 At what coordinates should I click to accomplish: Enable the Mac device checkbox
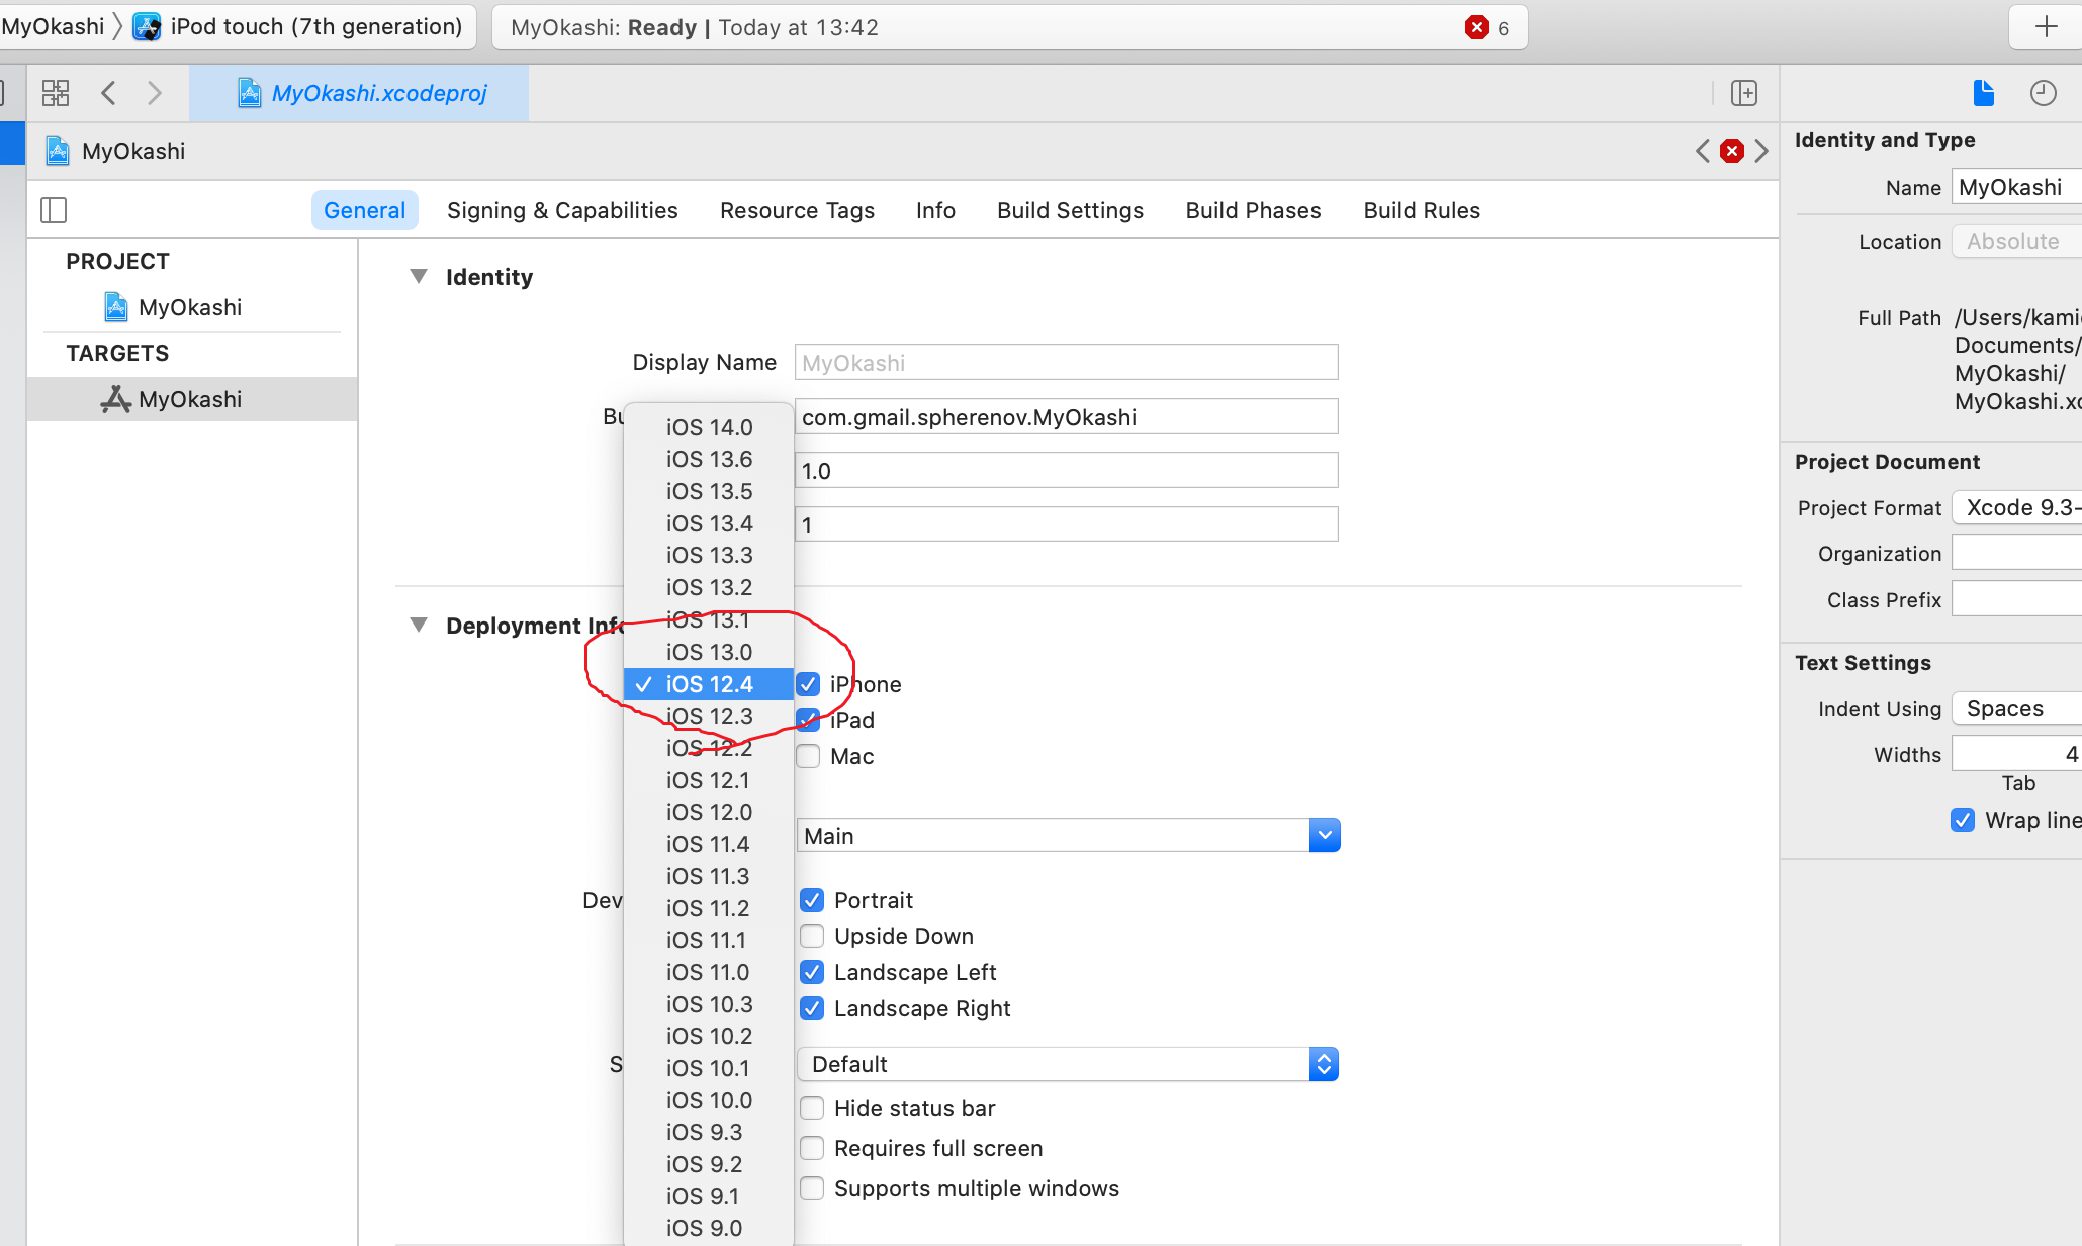808,756
